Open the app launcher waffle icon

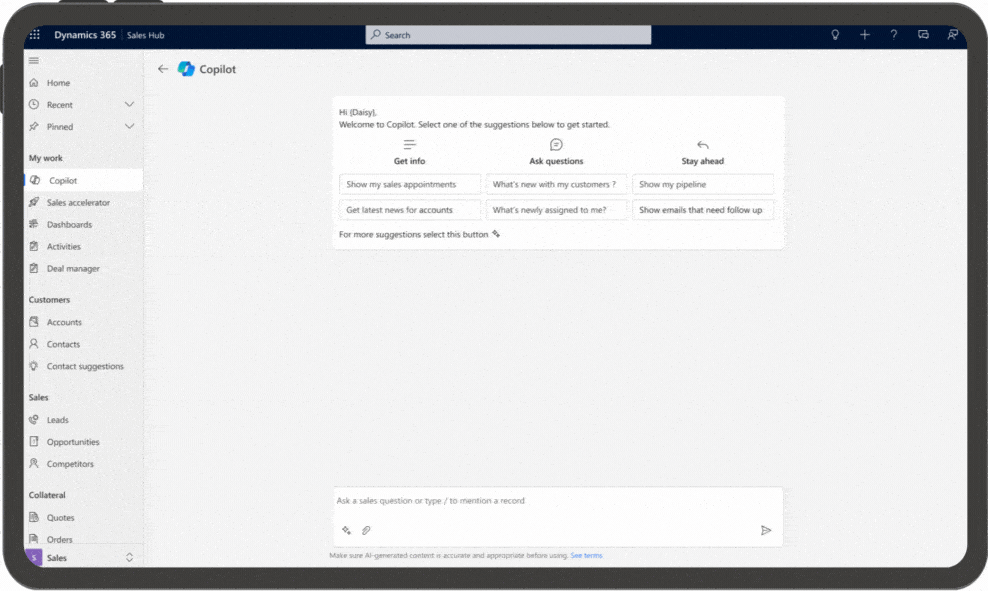(35, 35)
